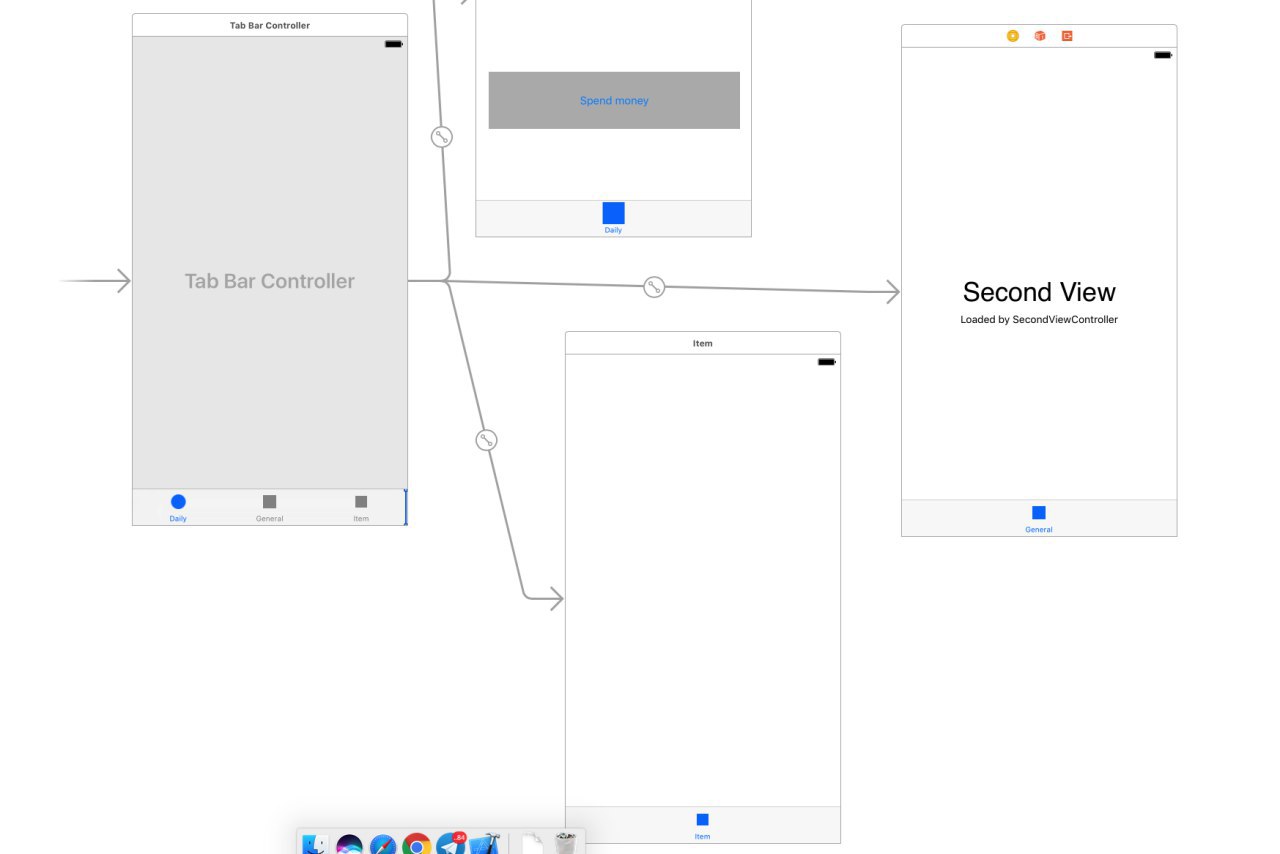
Task: Open Safari from the dock
Action: [x=383, y=846]
